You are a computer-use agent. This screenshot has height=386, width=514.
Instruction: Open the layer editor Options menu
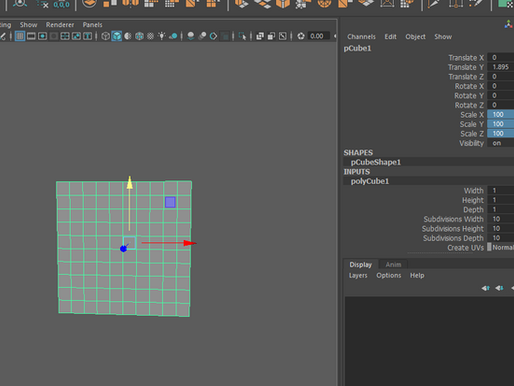coord(389,276)
